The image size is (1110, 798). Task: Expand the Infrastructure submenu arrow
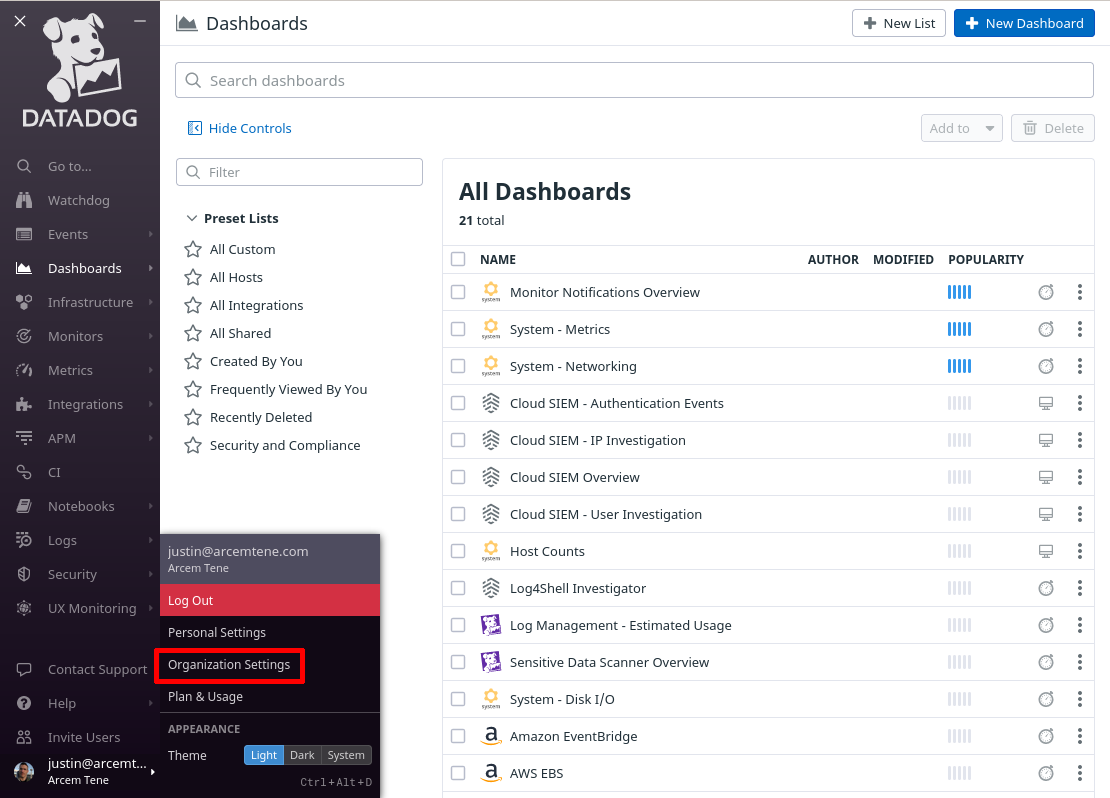[x=151, y=302]
